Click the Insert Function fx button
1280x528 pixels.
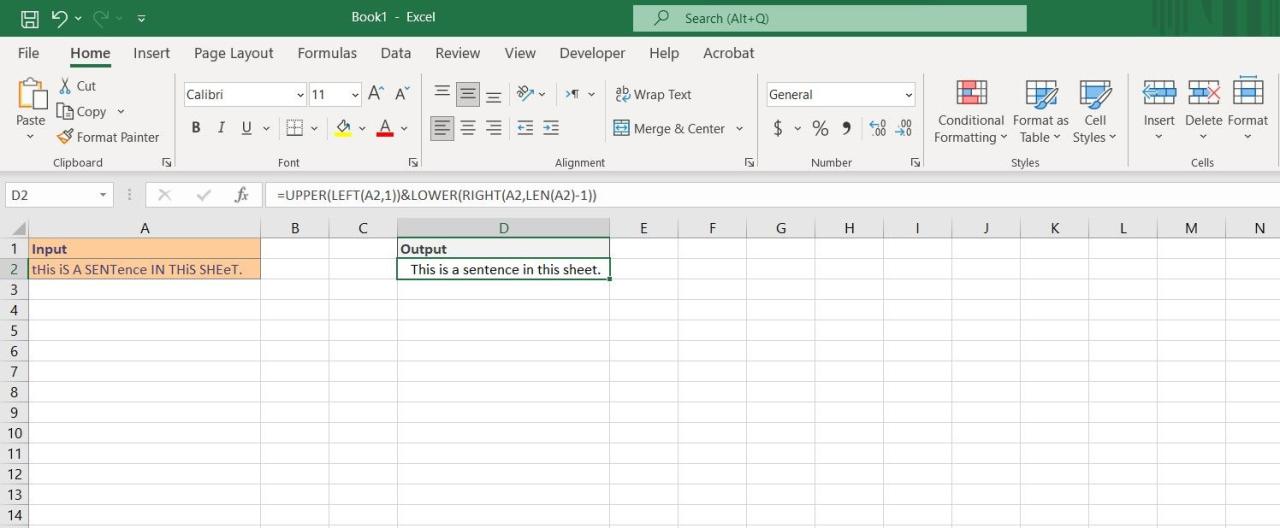click(x=241, y=195)
